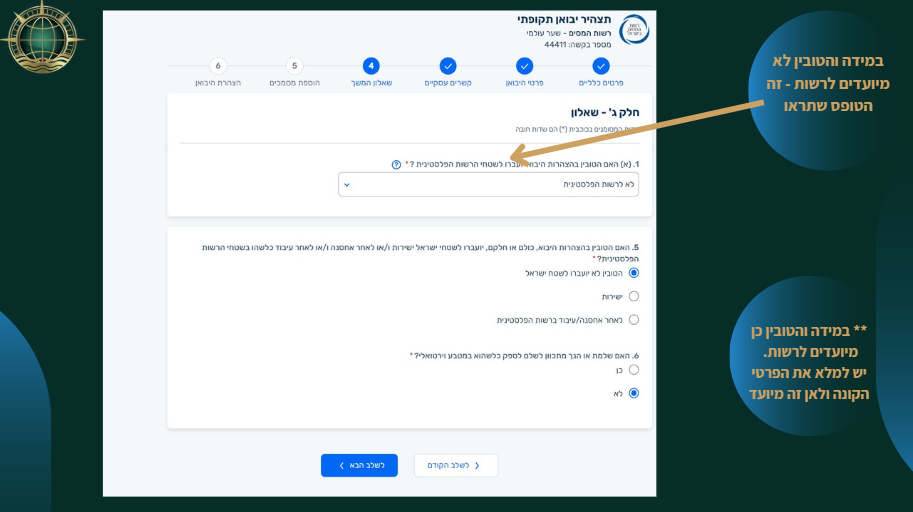Select step 6 'הצהרת היבואן' circle
The image size is (913, 512).
(x=218, y=66)
